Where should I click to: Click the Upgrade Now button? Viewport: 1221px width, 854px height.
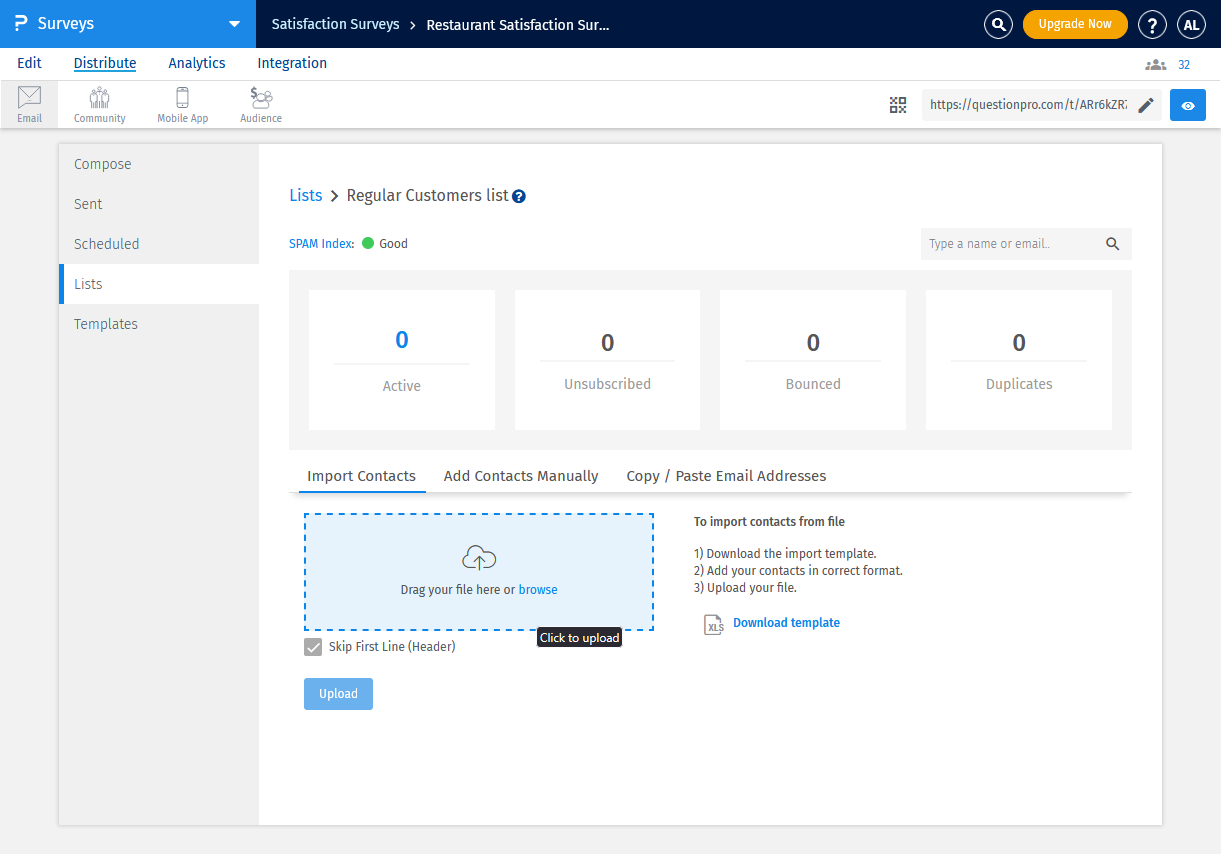[1075, 24]
